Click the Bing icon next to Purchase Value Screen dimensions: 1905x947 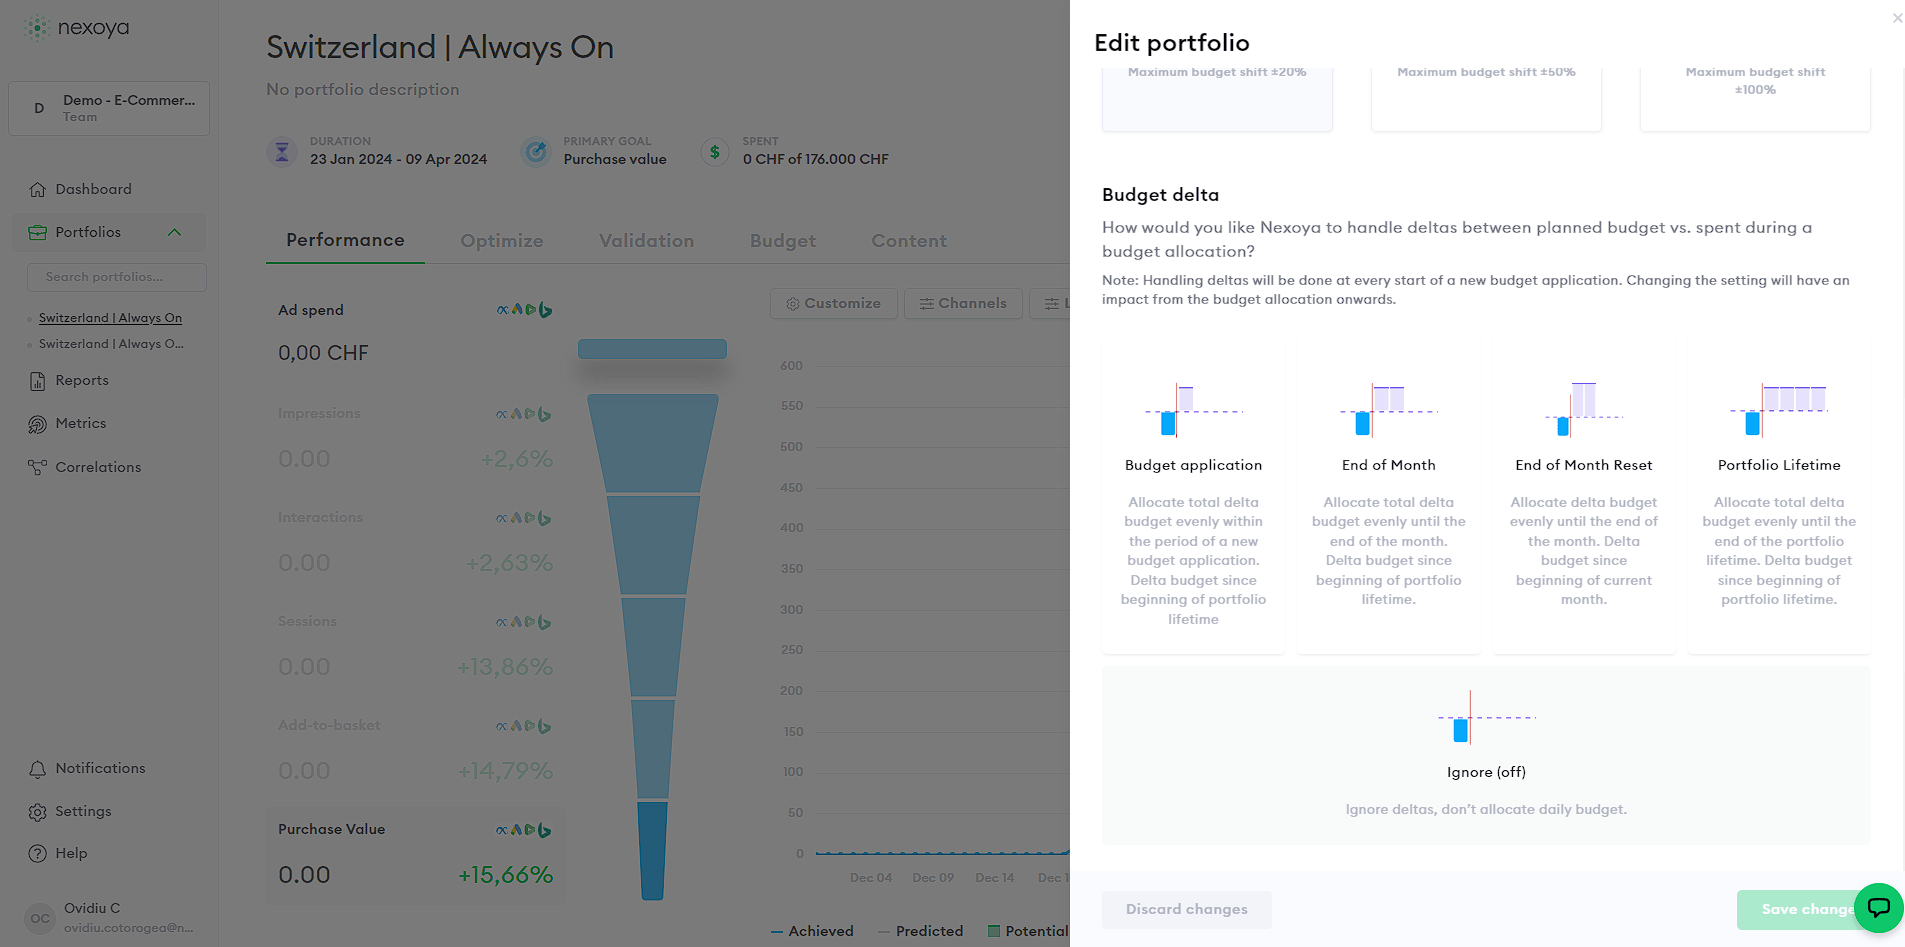(x=545, y=830)
